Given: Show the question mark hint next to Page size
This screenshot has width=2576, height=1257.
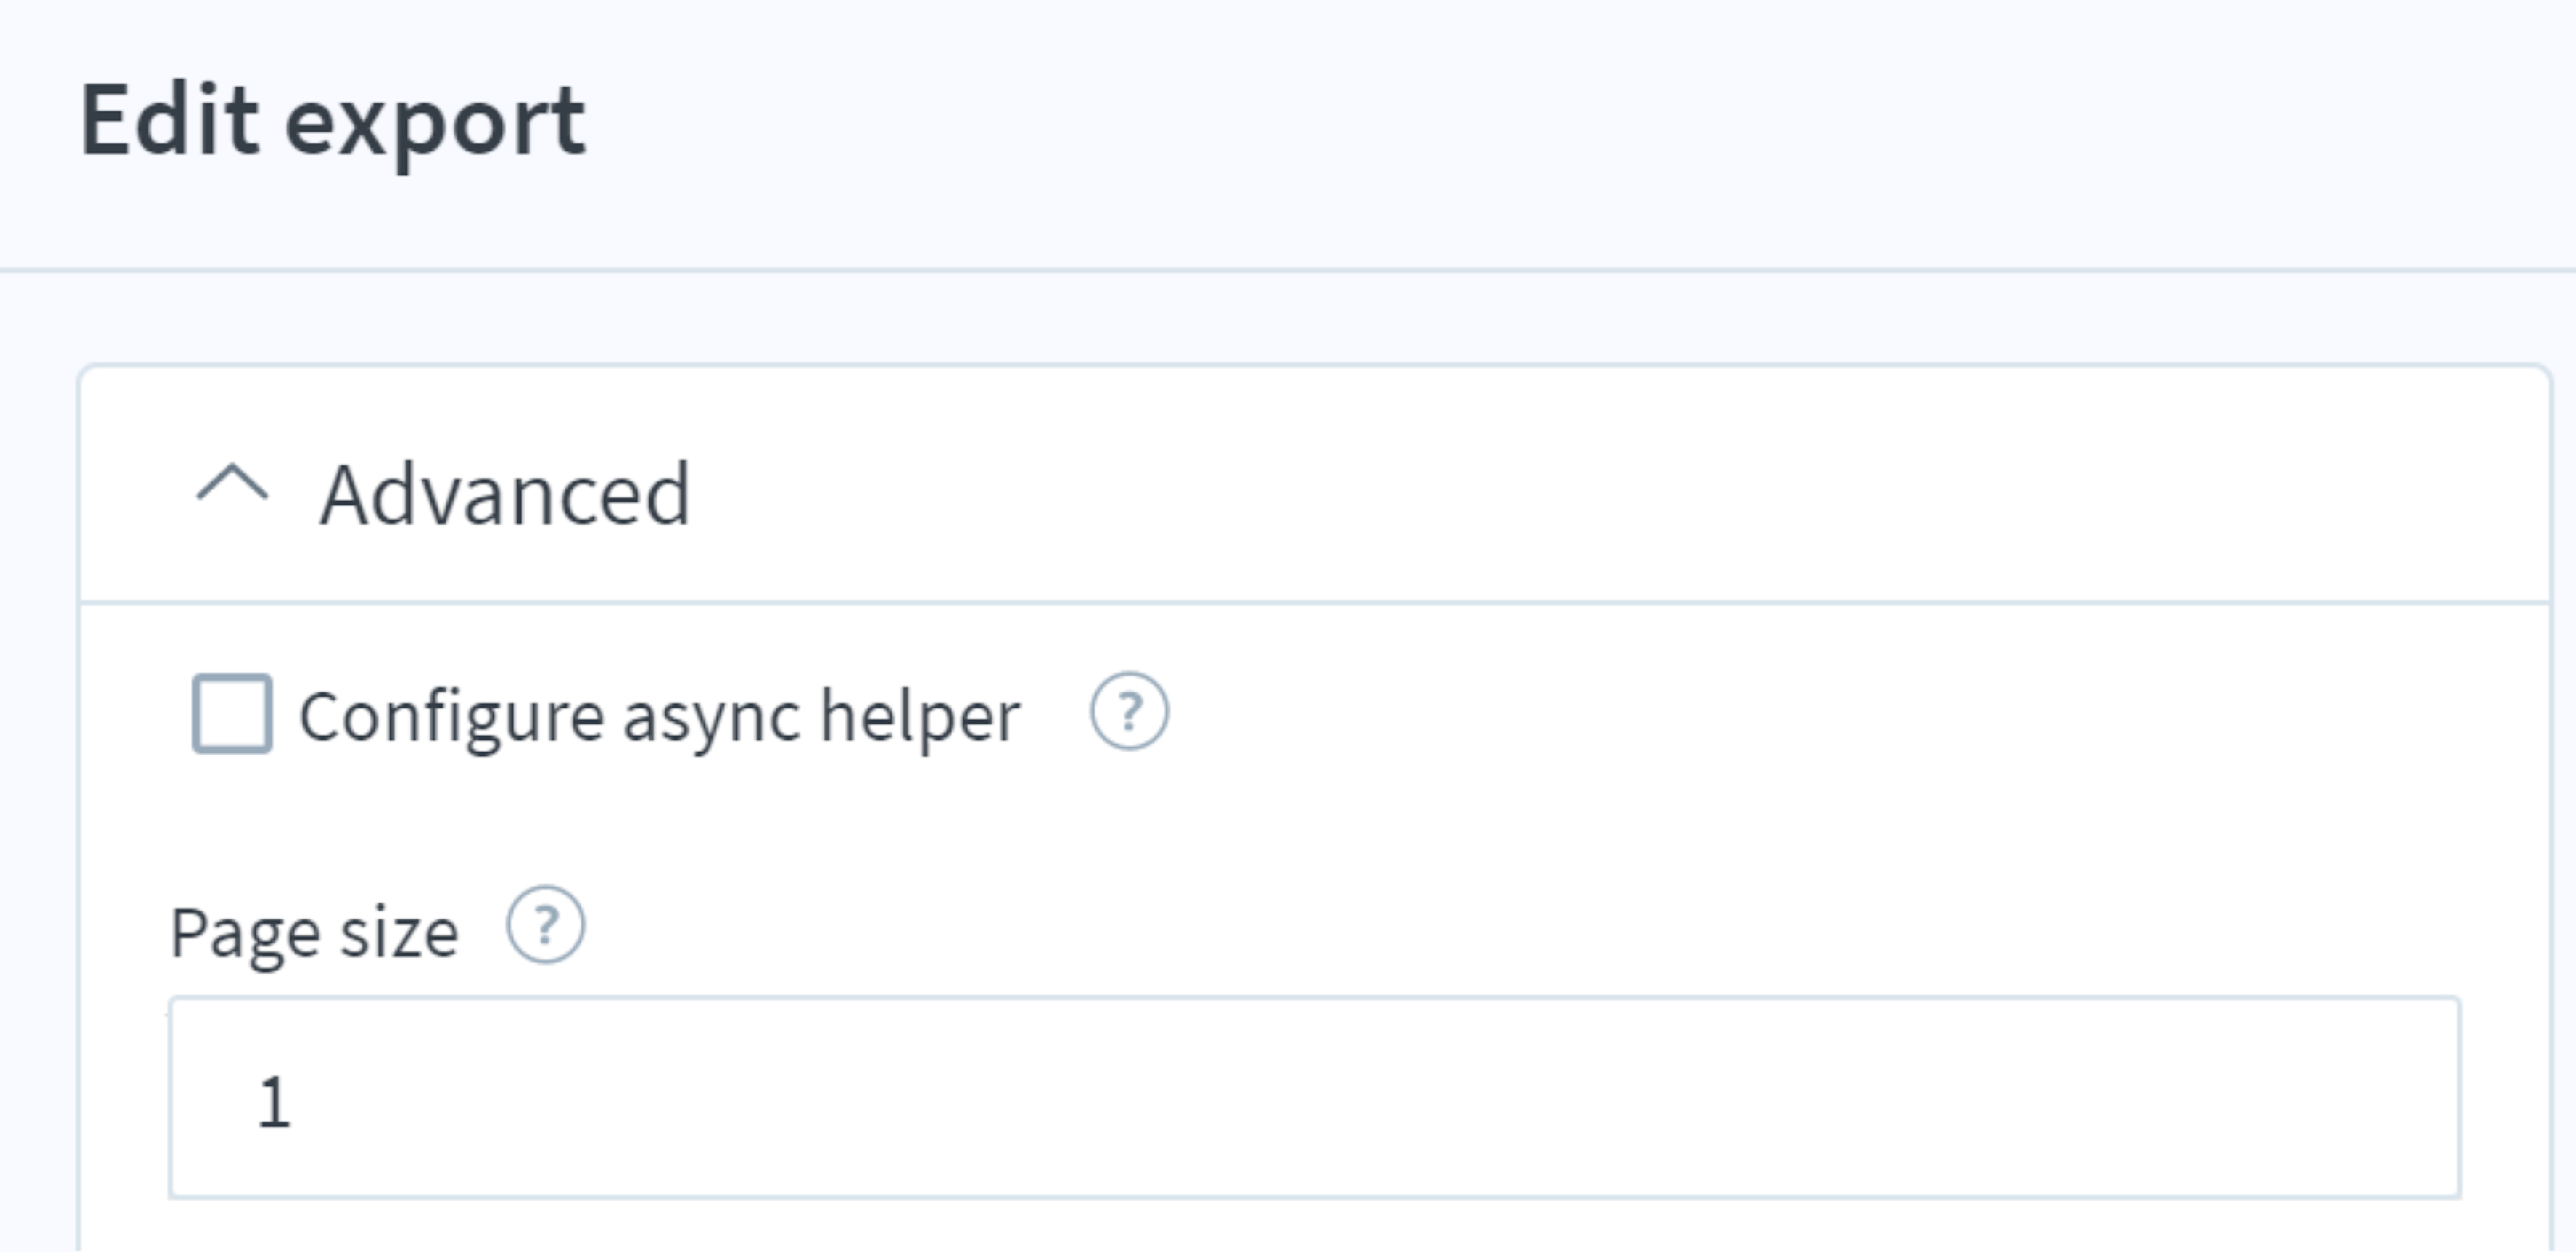Looking at the screenshot, I should (x=545, y=925).
